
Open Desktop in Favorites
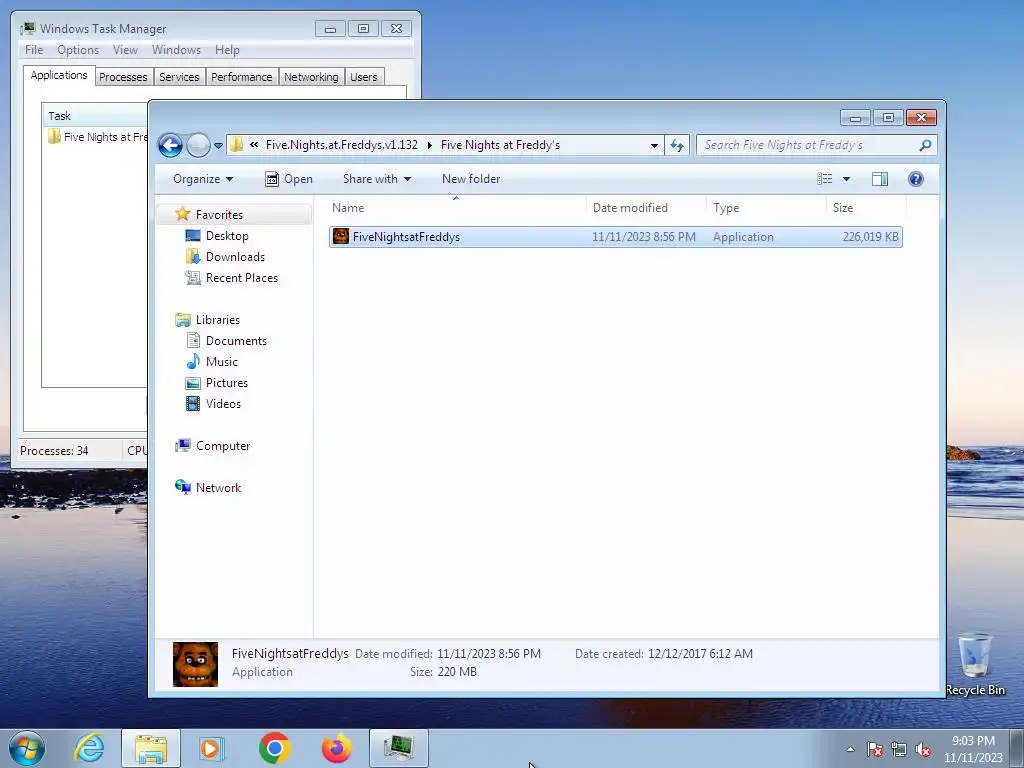(227, 236)
